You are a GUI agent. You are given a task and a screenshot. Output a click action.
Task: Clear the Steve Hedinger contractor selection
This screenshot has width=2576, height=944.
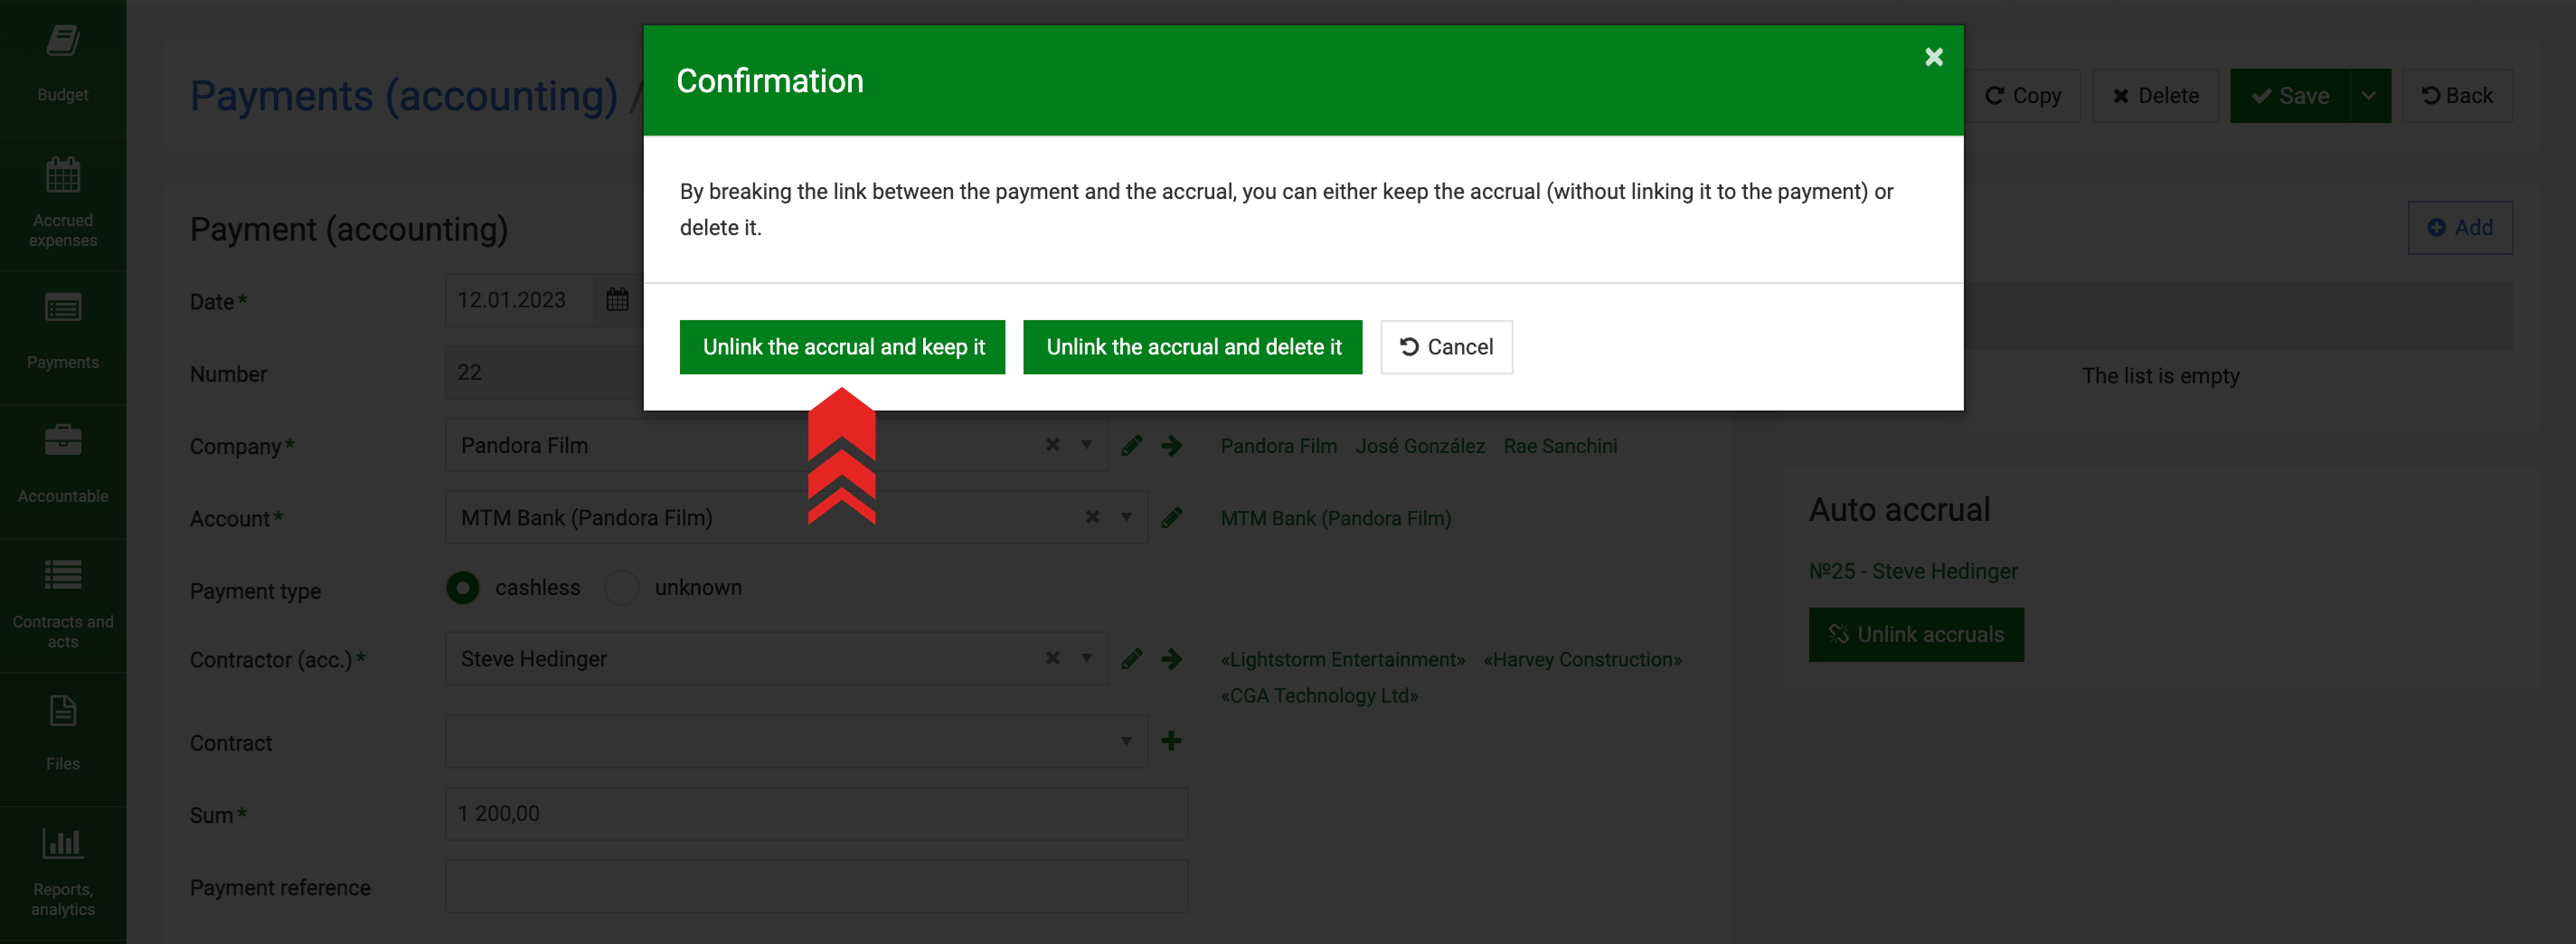tap(1052, 658)
